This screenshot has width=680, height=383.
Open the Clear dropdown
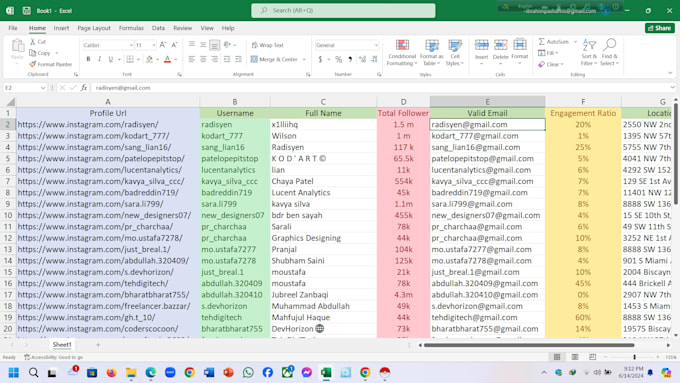click(x=551, y=64)
